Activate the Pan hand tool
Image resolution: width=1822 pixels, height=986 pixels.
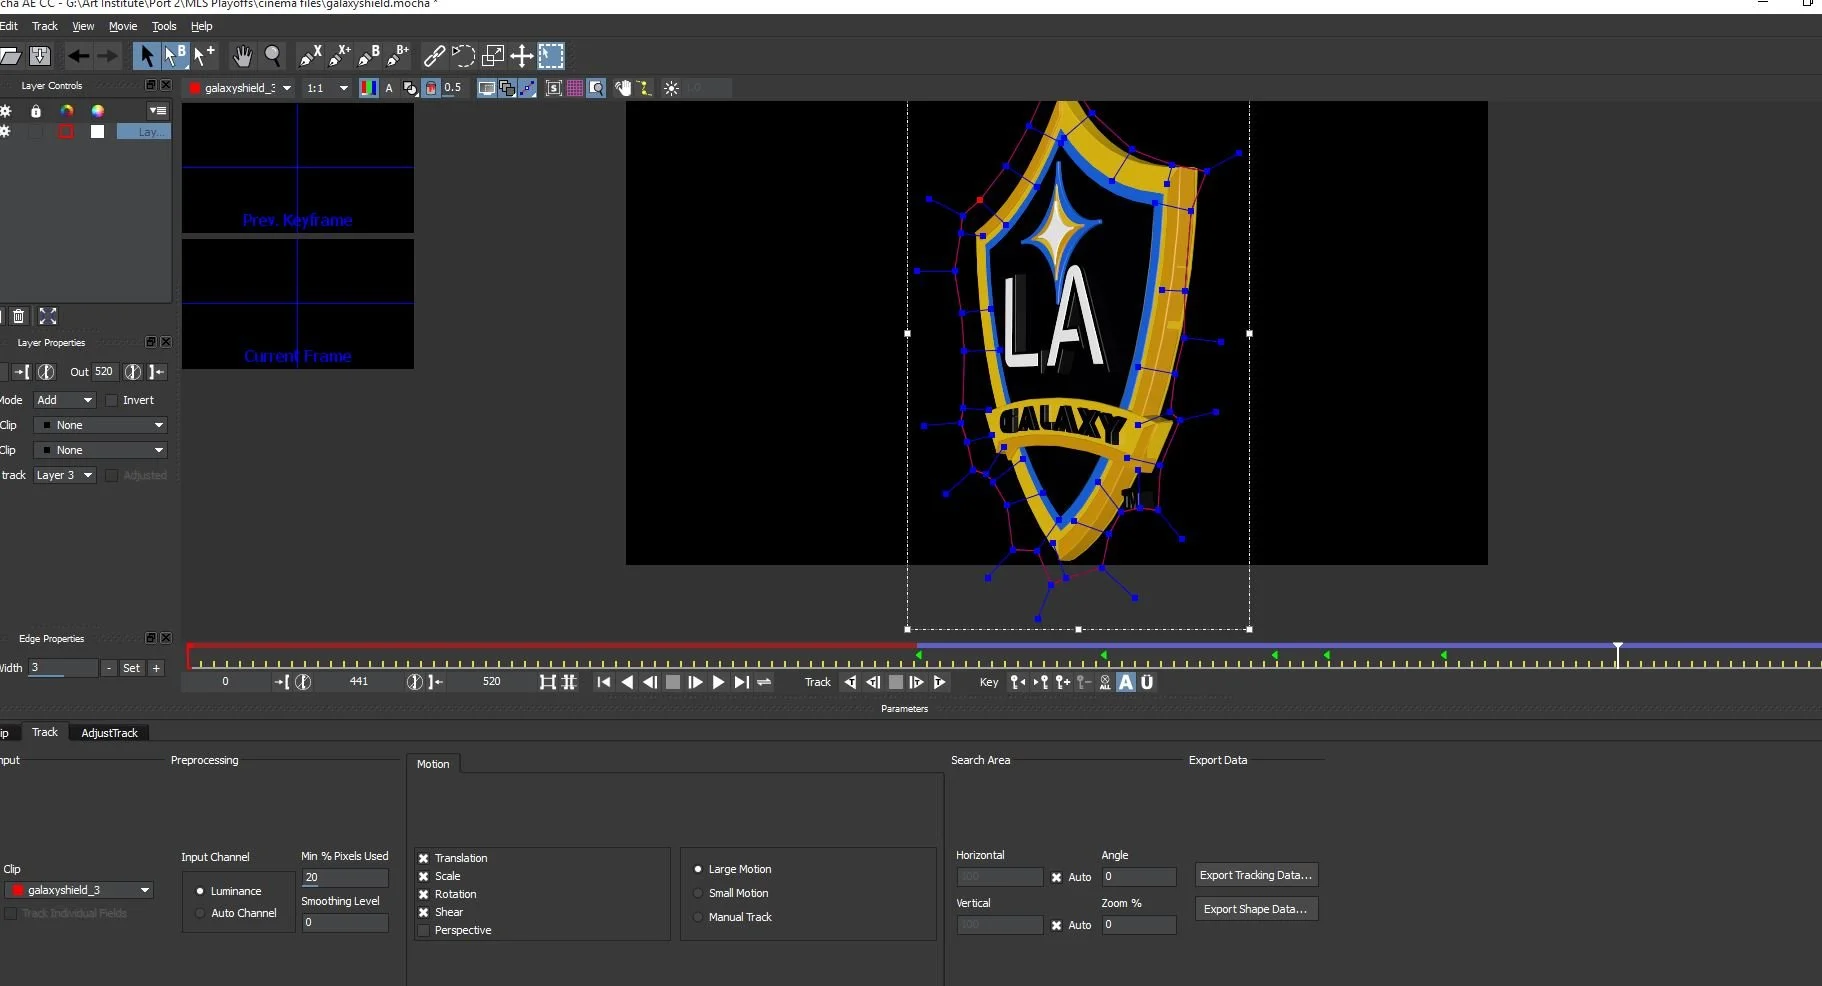[x=242, y=56]
